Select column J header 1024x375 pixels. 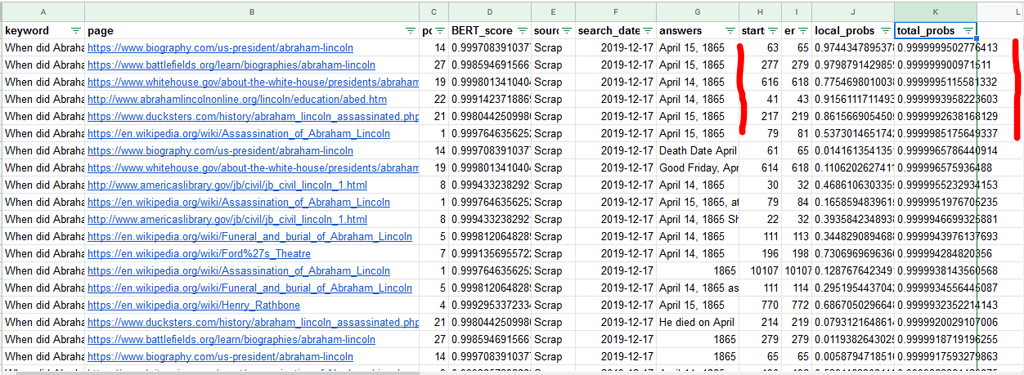(x=853, y=12)
